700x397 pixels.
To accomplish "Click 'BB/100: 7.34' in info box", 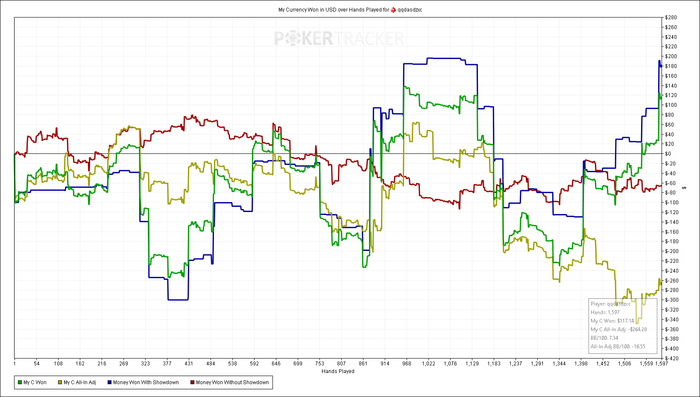I will 604,338.
